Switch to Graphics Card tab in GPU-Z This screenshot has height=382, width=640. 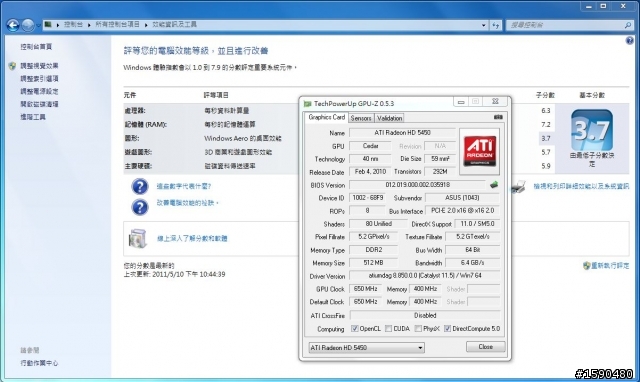(x=327, y=118)
